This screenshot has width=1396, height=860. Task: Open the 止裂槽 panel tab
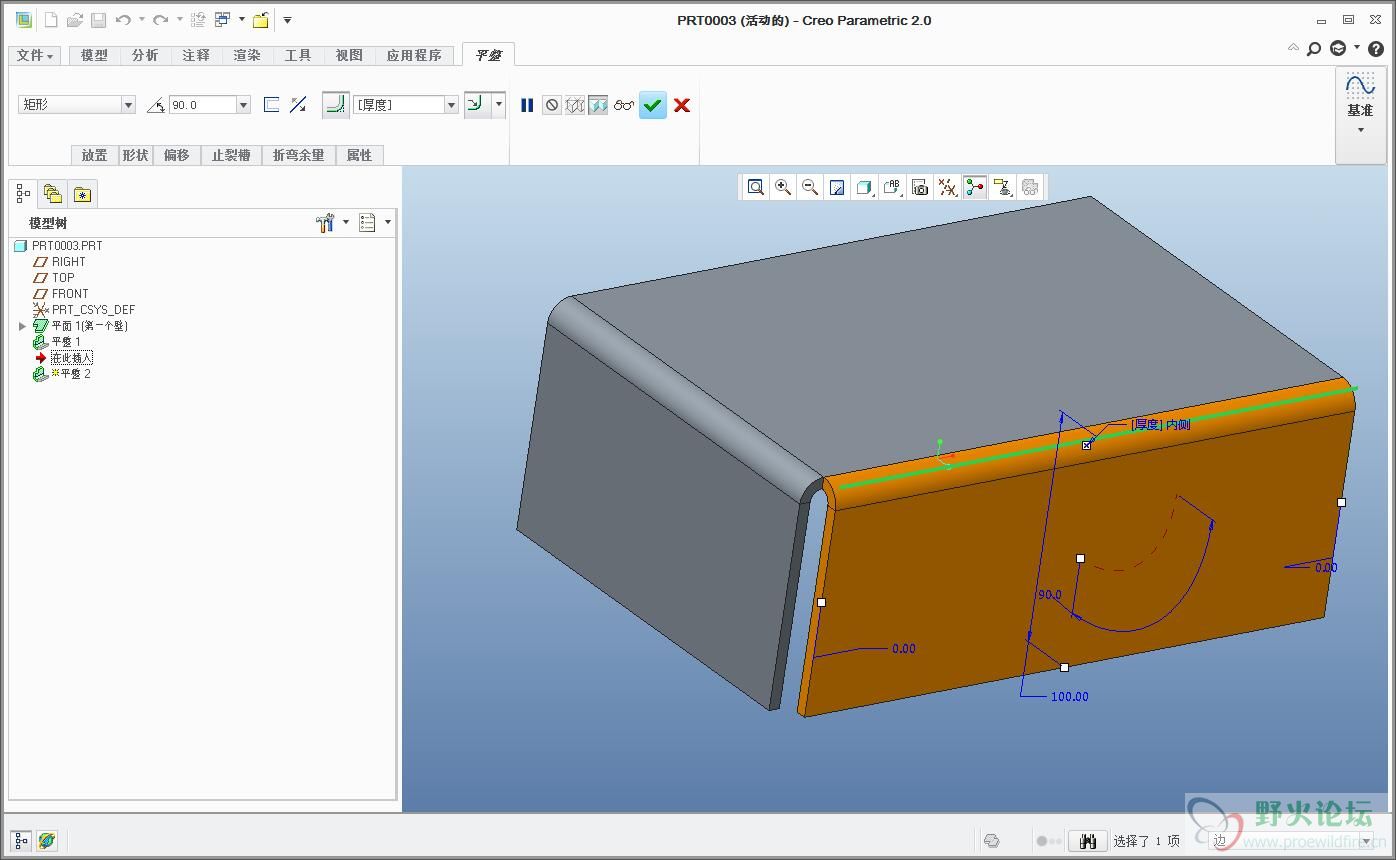click(x=231, y=155)
